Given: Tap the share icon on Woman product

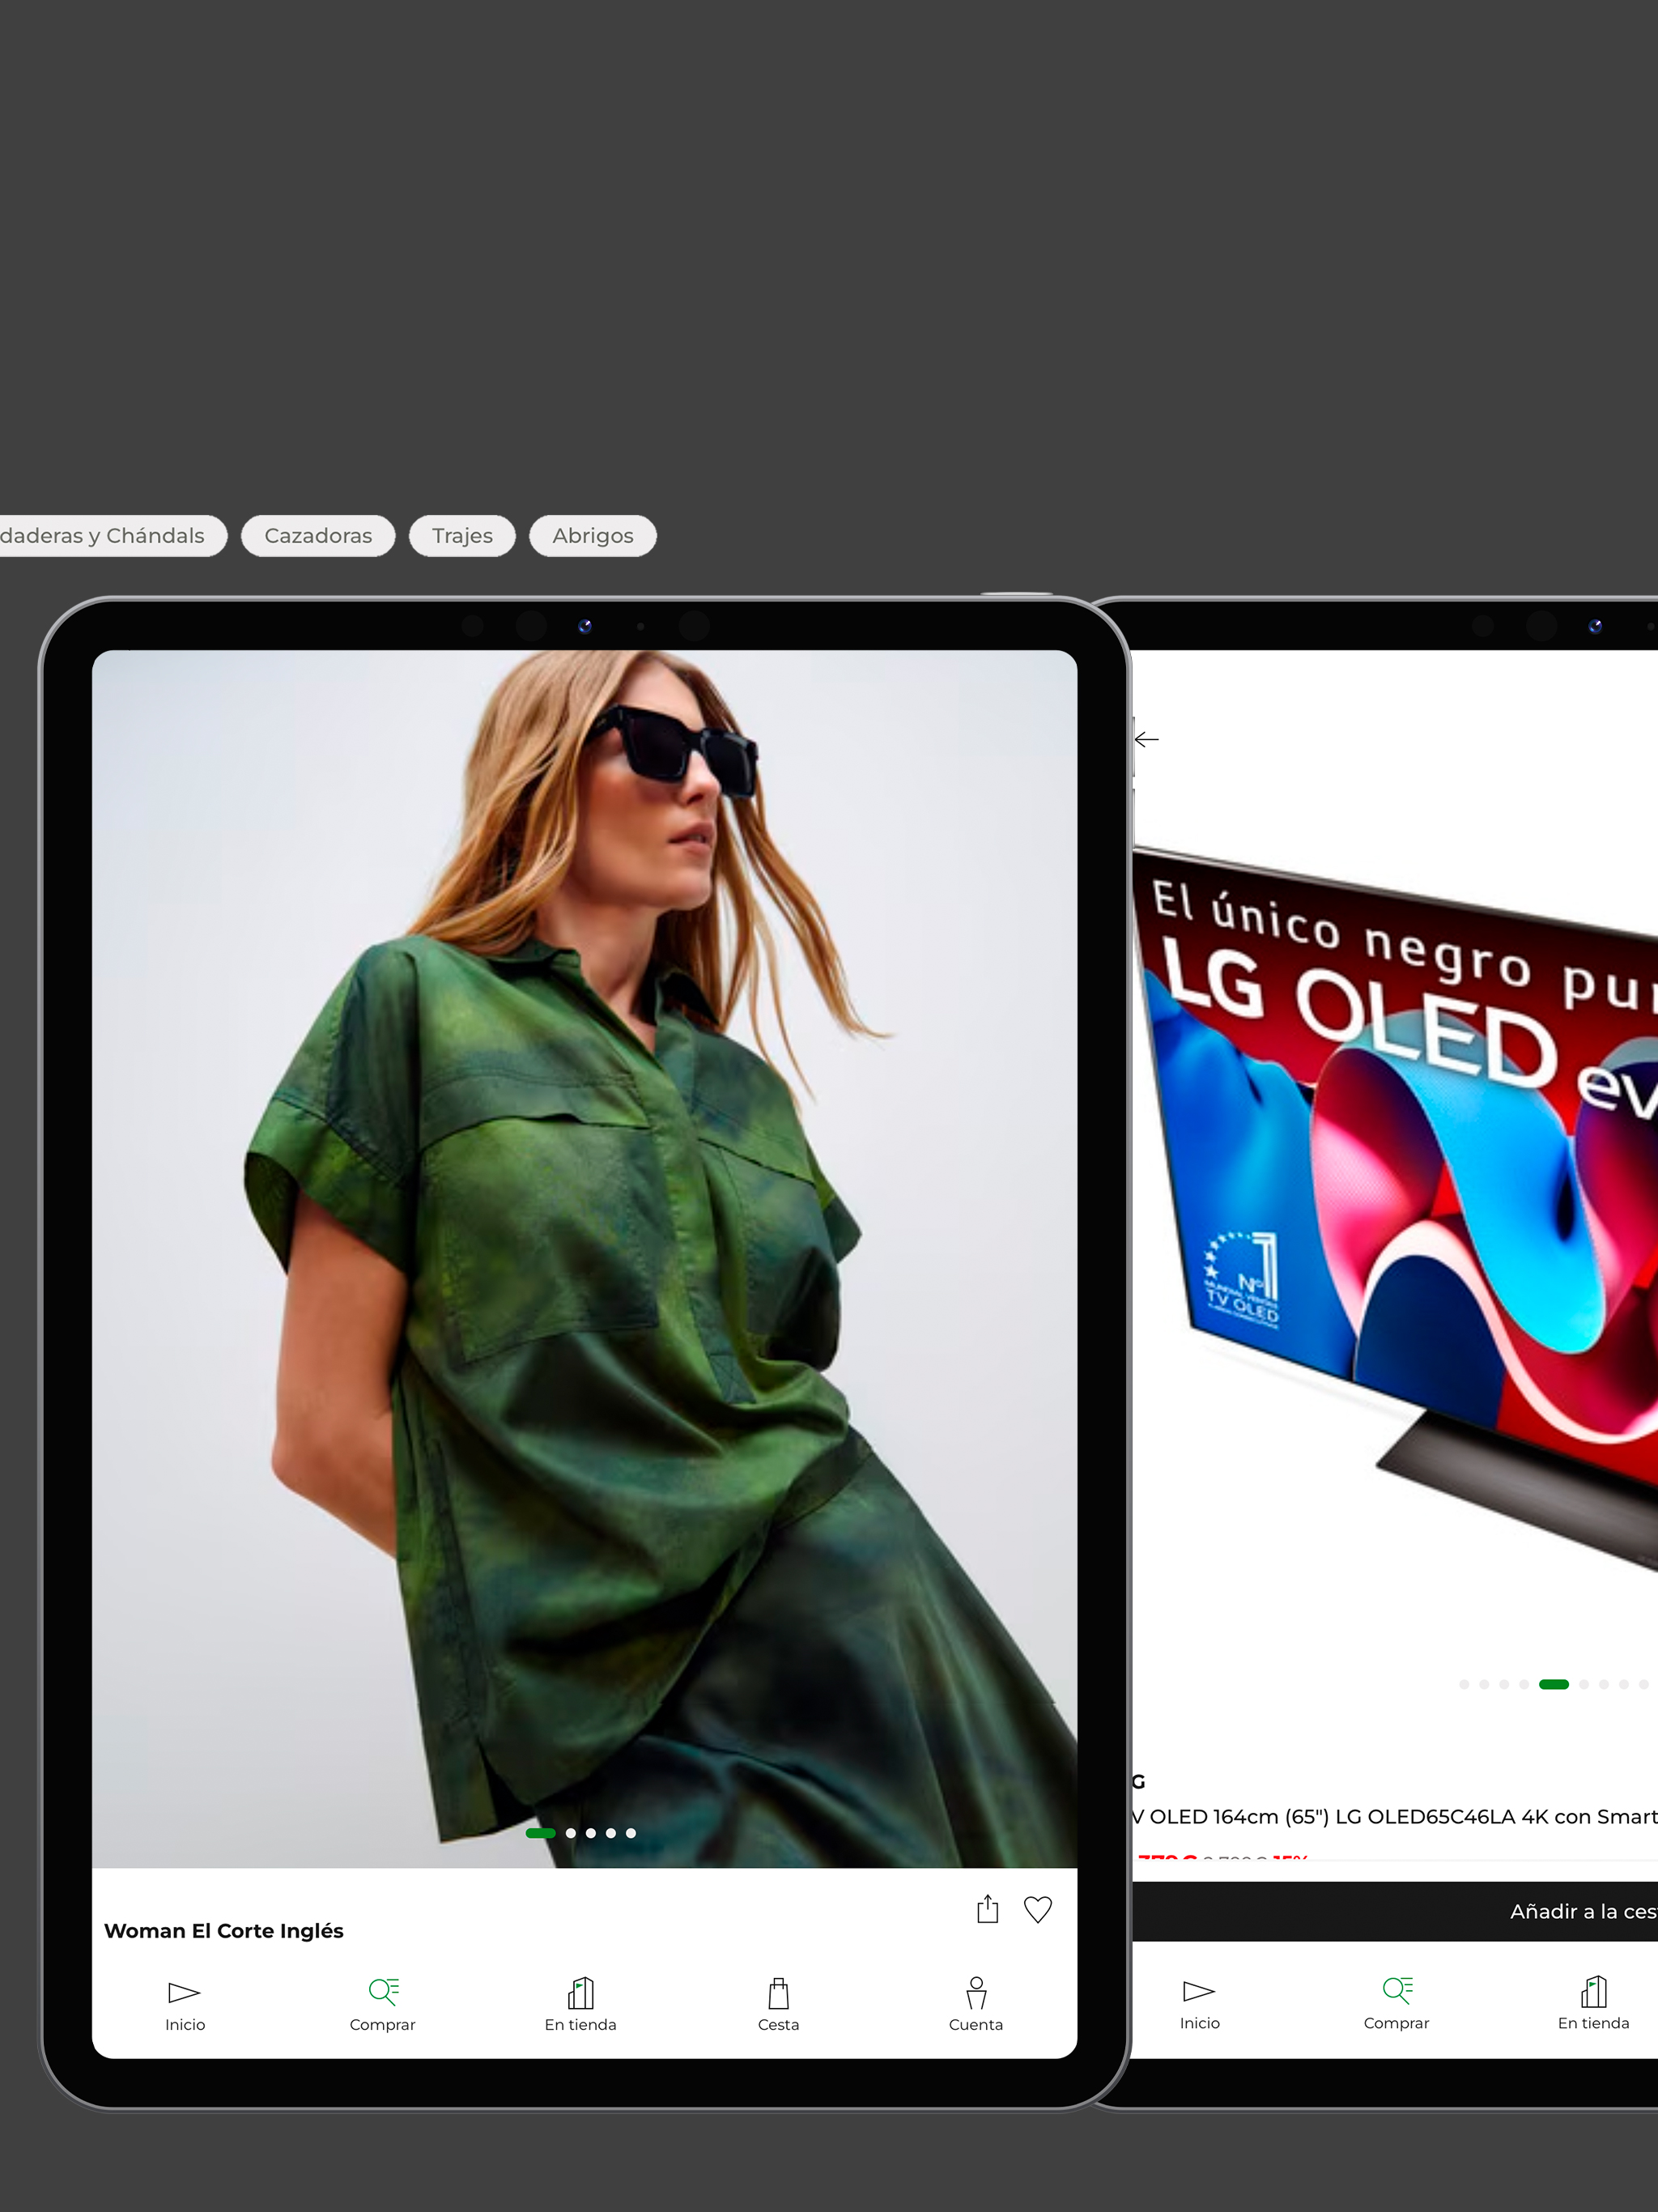Looking at the screenshot, I should coord(987,1909).
